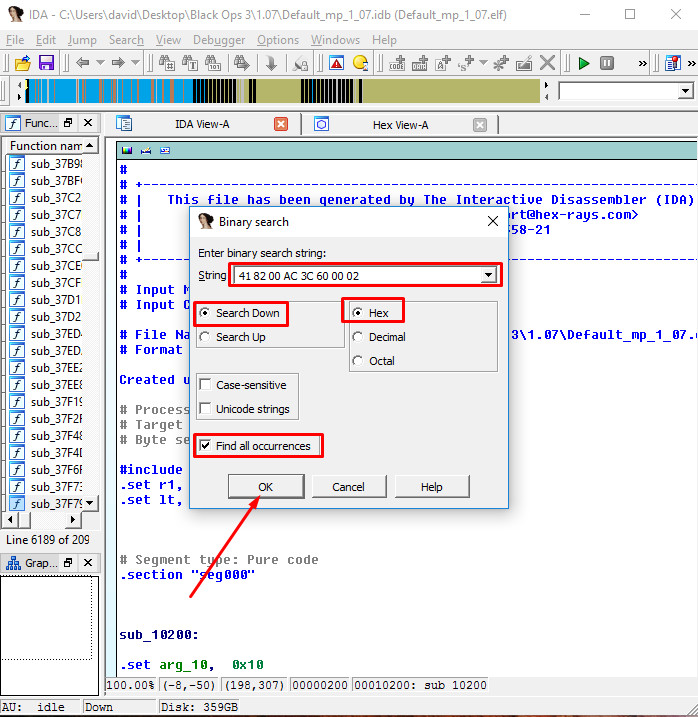Start the process with green play icon

tap(584, 63)
